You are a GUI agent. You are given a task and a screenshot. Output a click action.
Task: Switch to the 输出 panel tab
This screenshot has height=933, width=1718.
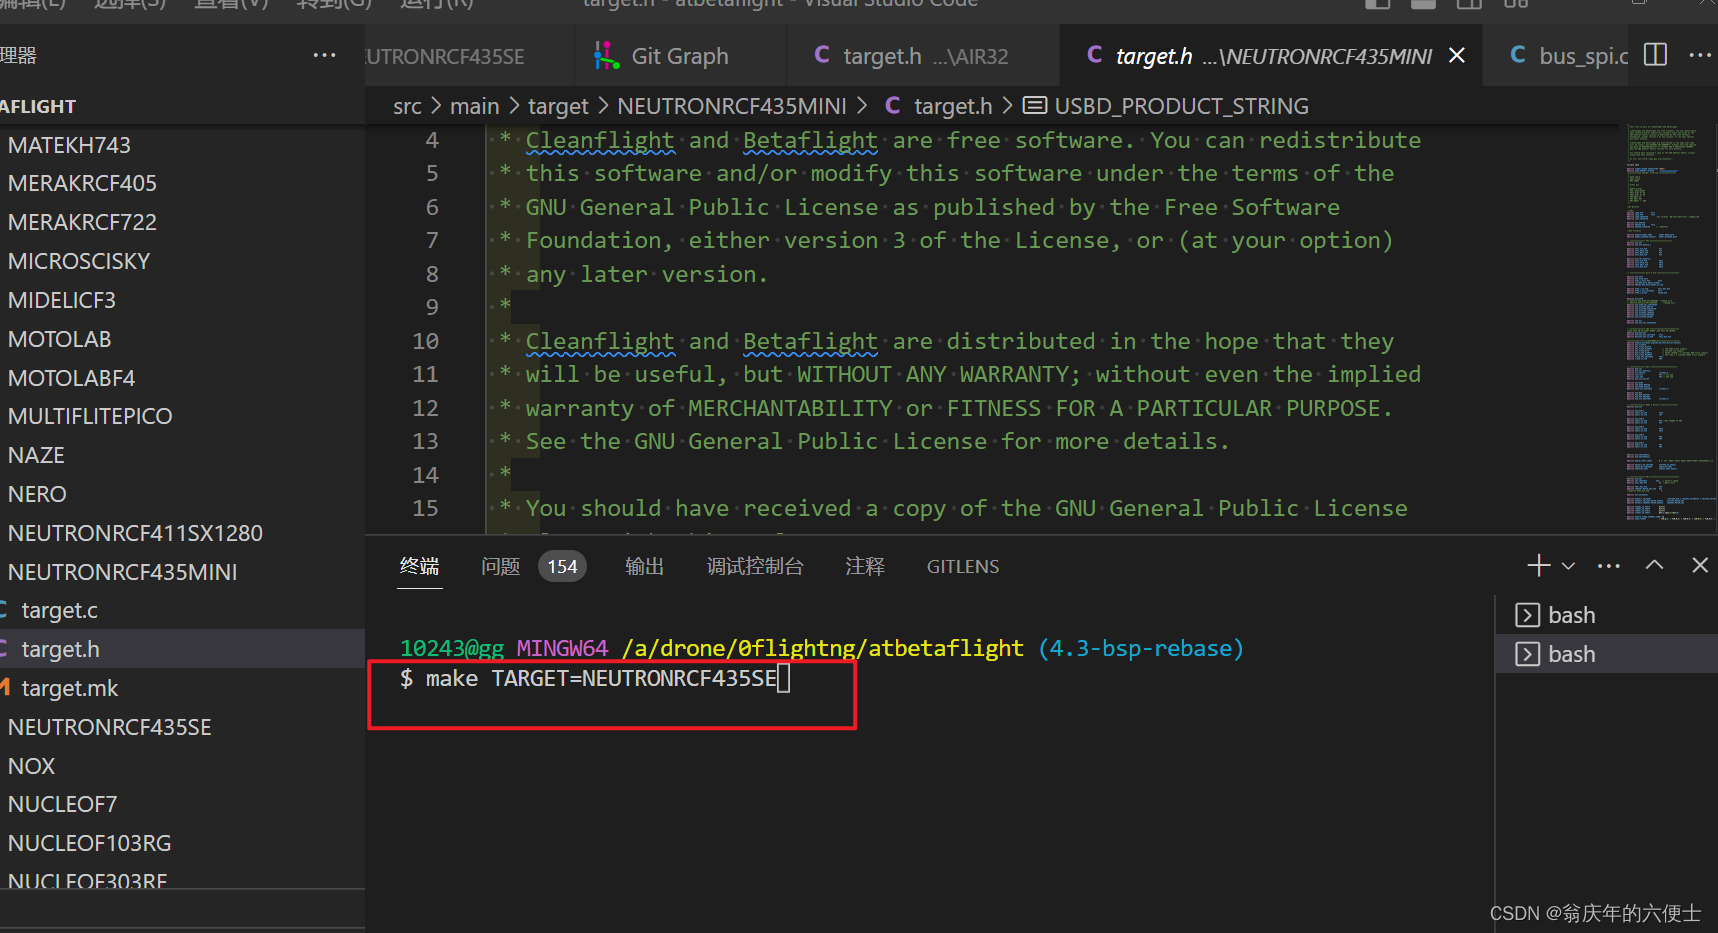point(644,566)
